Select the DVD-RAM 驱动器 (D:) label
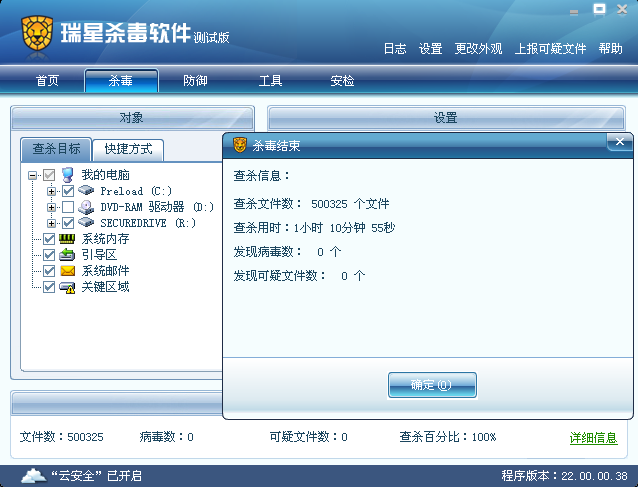The width and height of the screenshot is (638, 487). point(157,207)
